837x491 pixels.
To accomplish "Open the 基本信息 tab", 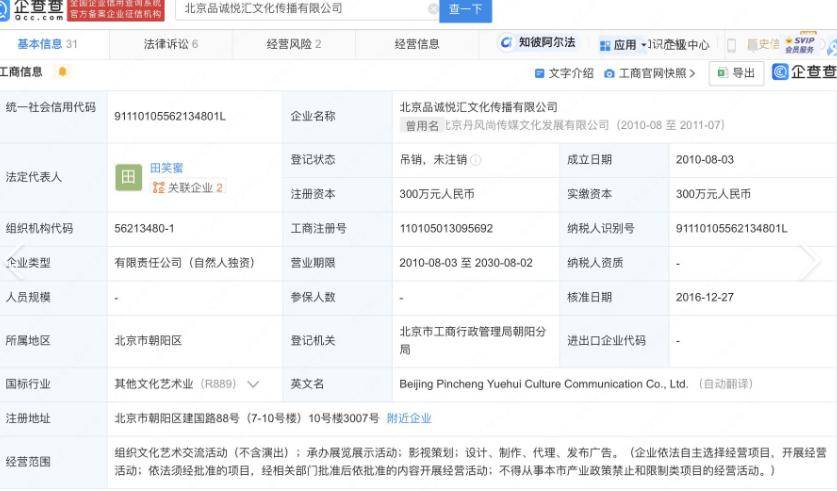I will pos(47,44).
